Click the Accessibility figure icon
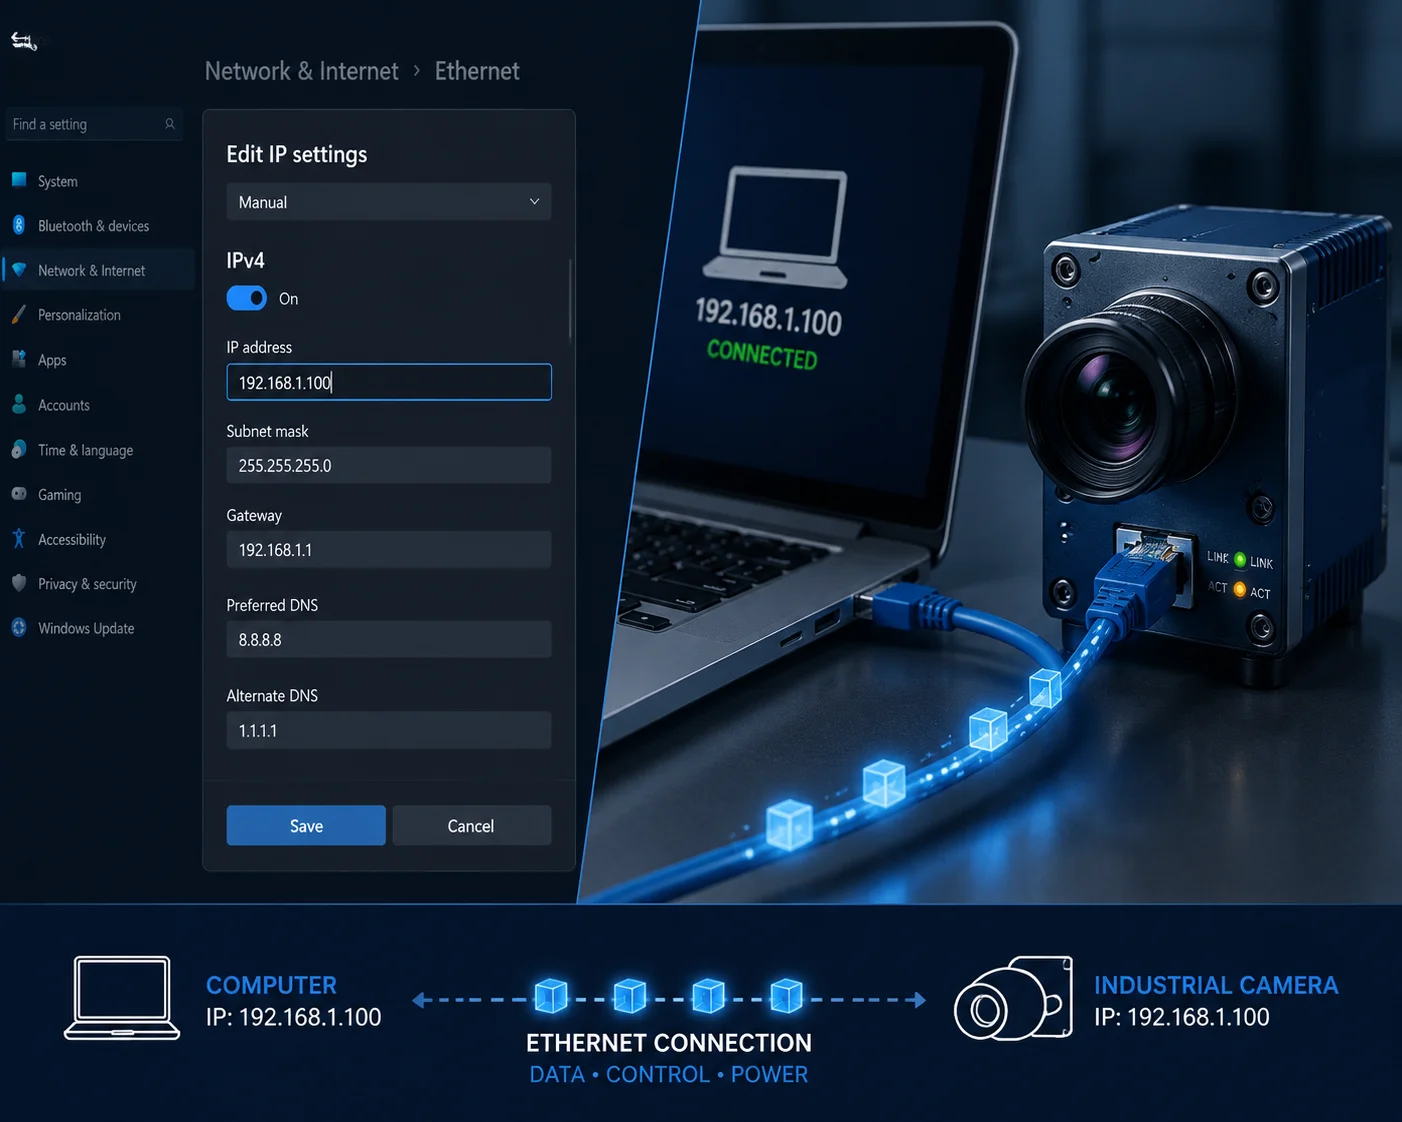1402x1122 pixels. 19,539
